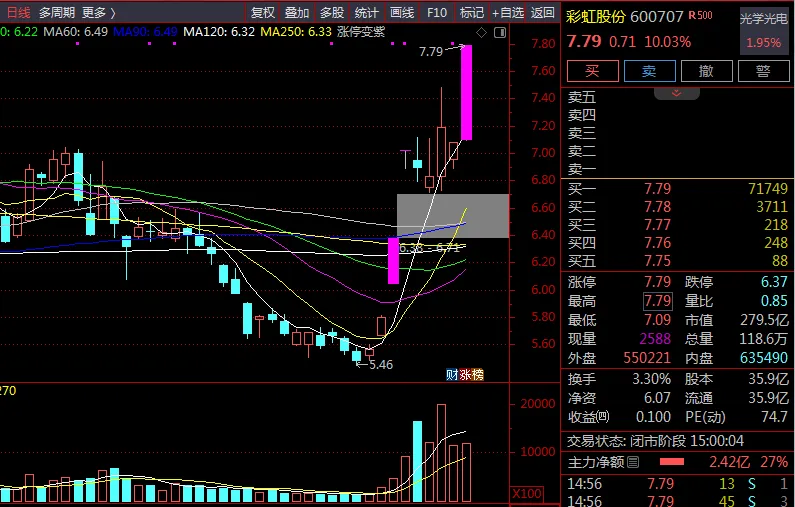
Task: Click the last magenta limit-up candle
Action: [466, 92]
